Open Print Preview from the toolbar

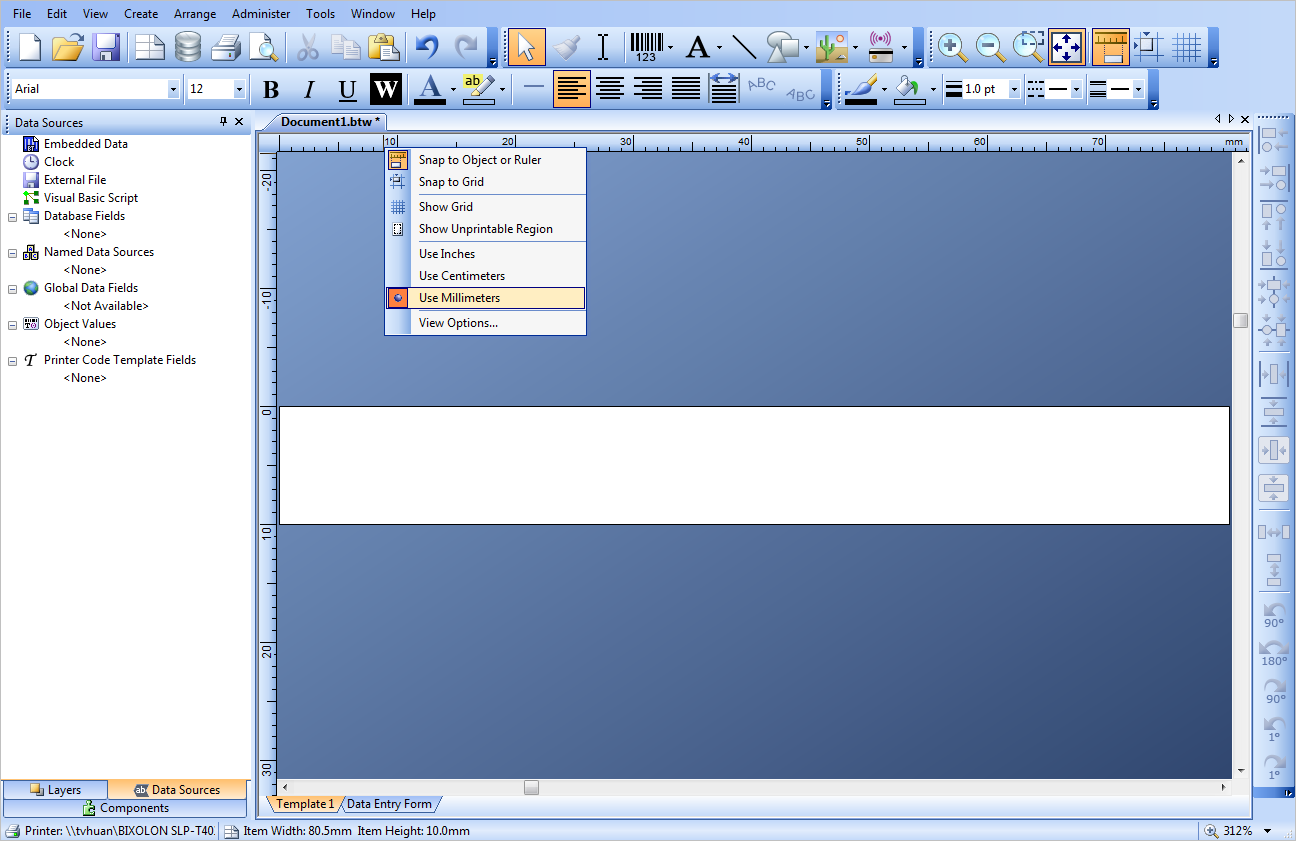(x=263, y=47)
